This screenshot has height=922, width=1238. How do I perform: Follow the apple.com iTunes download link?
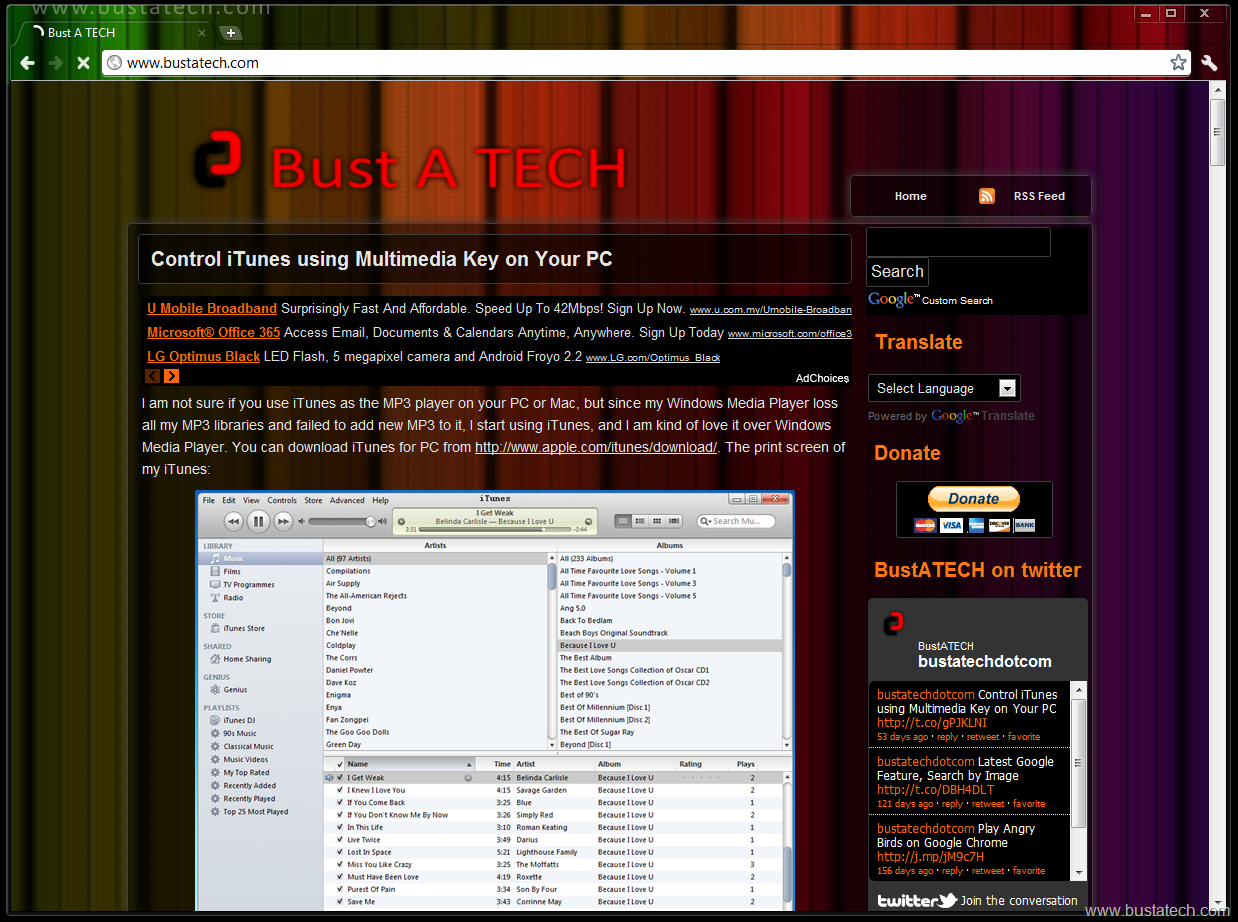point(596,447)
